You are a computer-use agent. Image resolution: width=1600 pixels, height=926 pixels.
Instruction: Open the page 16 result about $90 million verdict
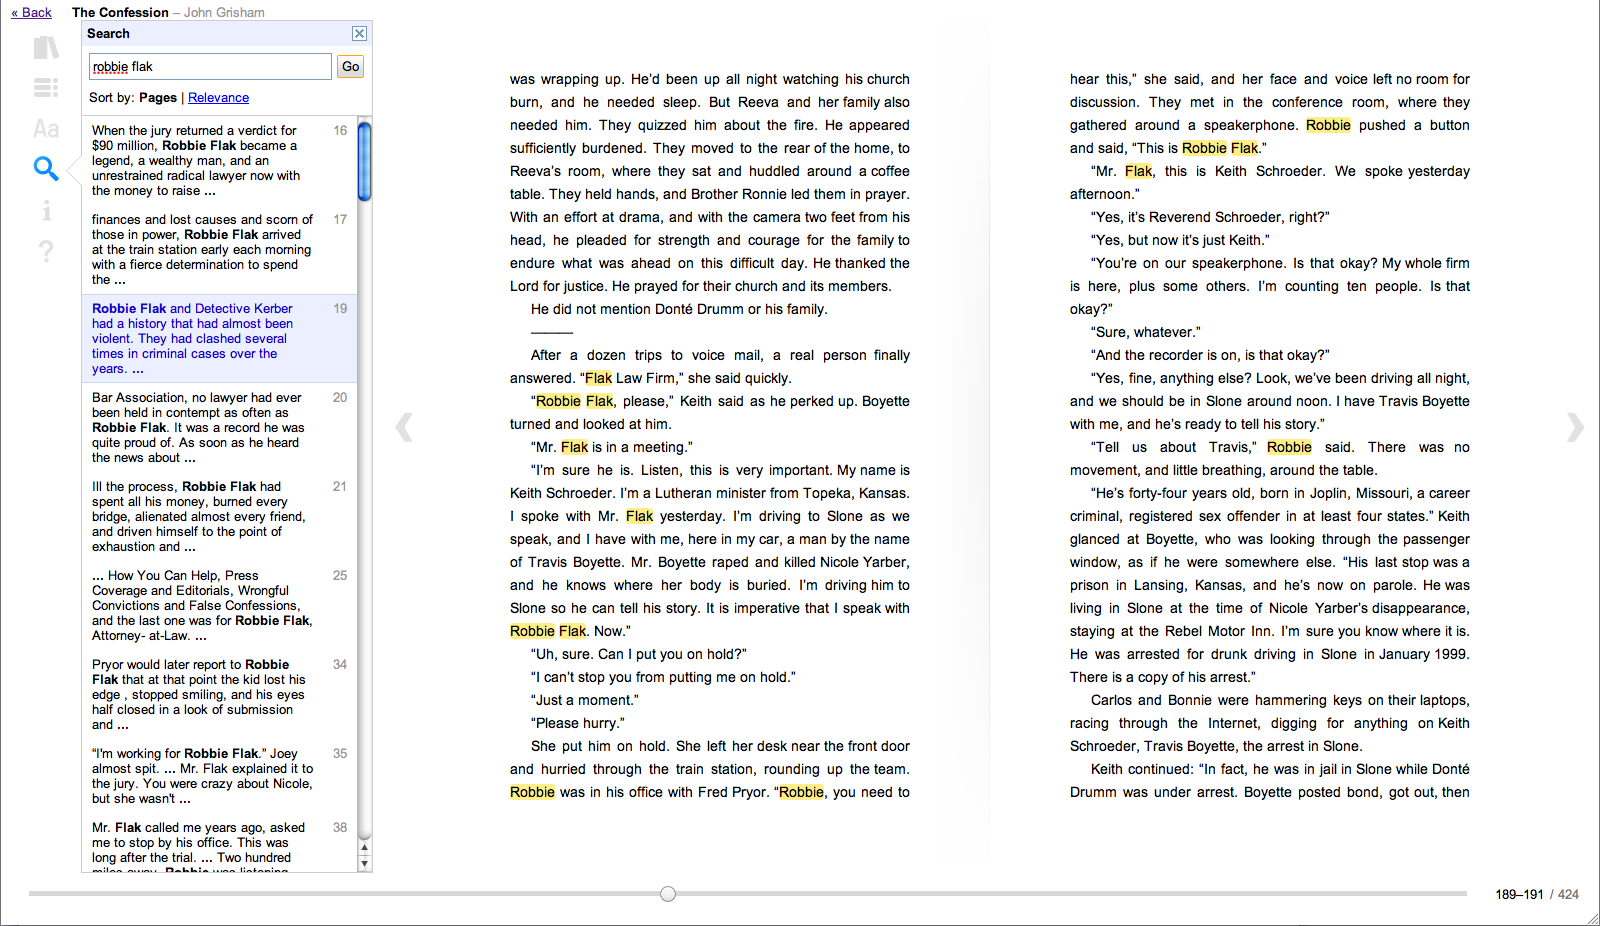(x=219, y=161)
